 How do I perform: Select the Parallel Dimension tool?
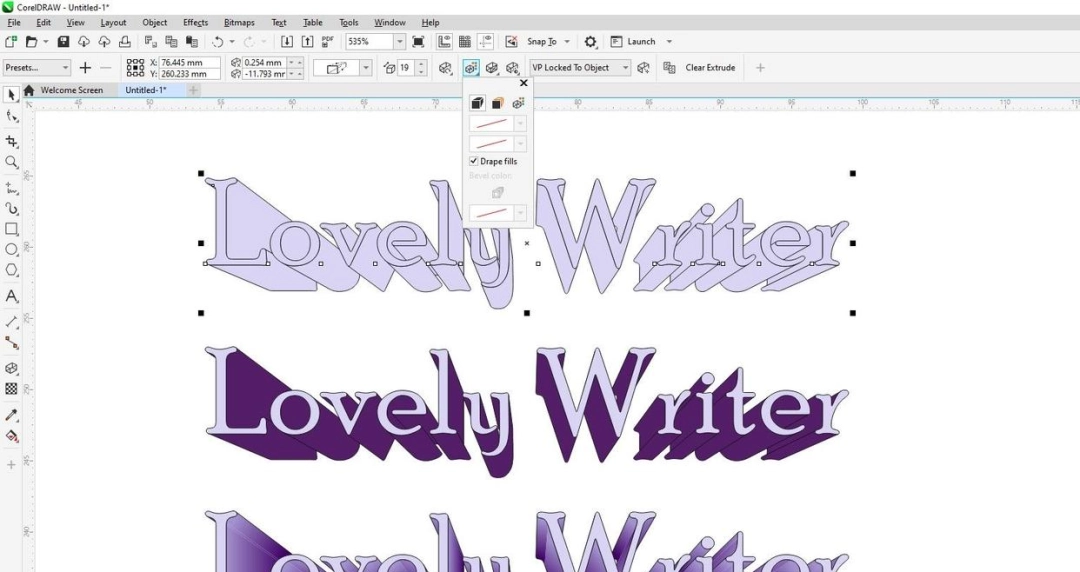click(x=11, y=322)
